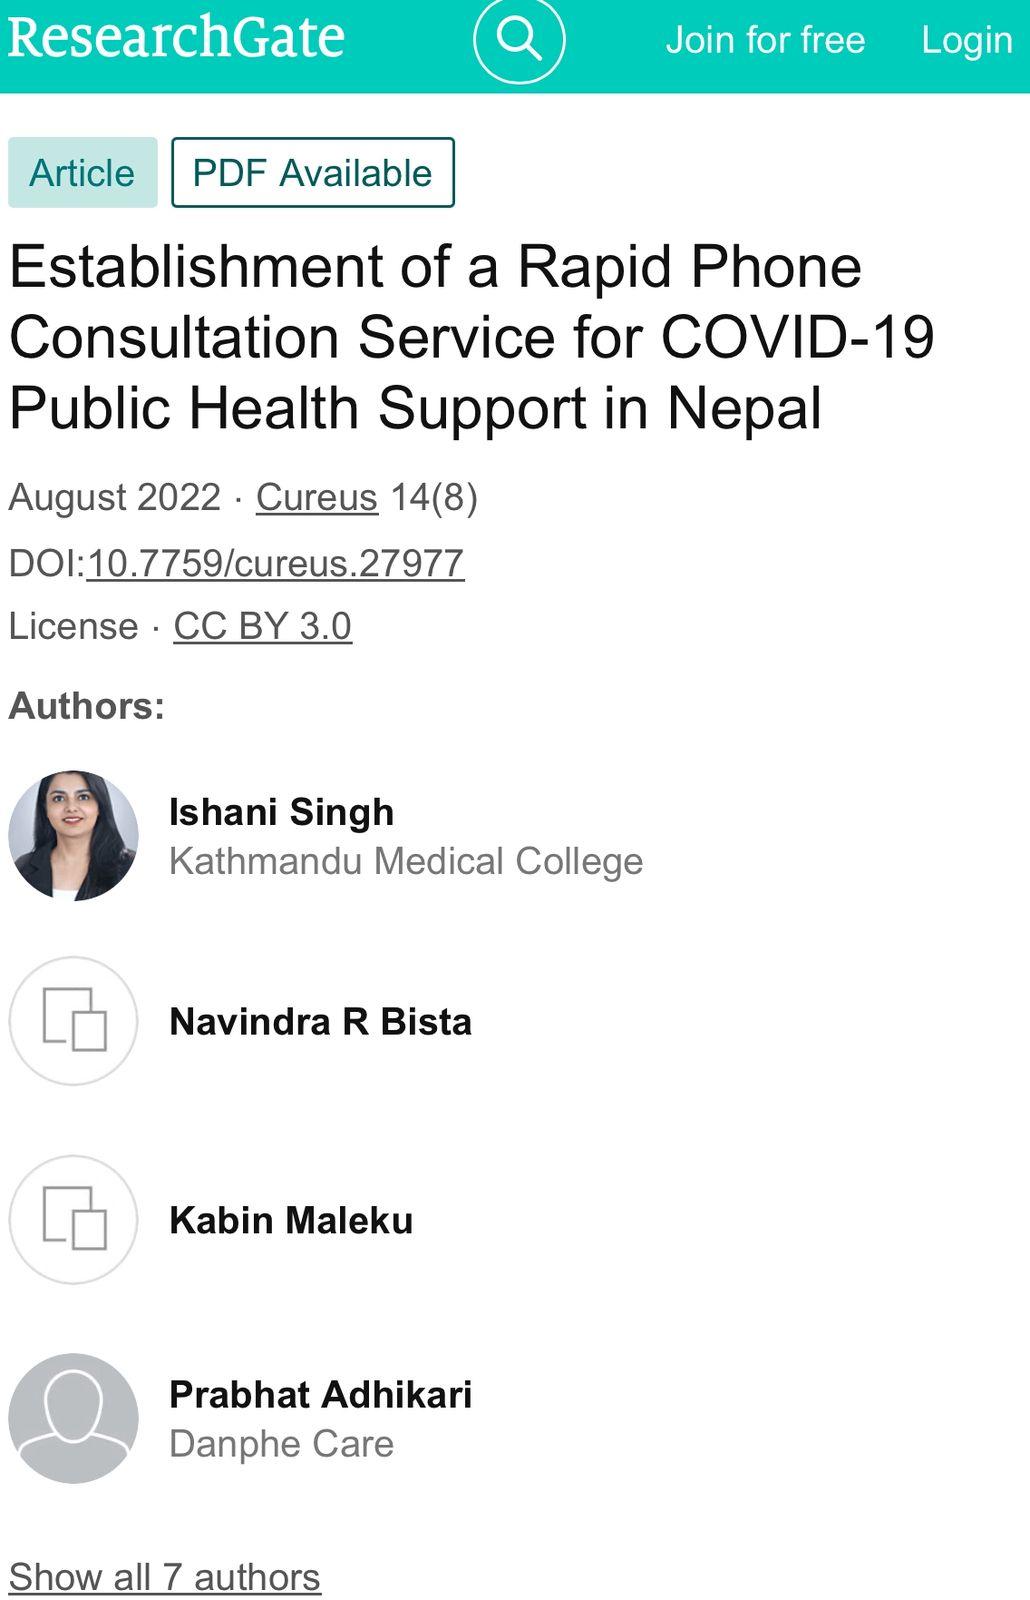This screenshot has height=1600, width=1030.
Task: Select author name Kabin Maleku
Action: (290, 1220)
